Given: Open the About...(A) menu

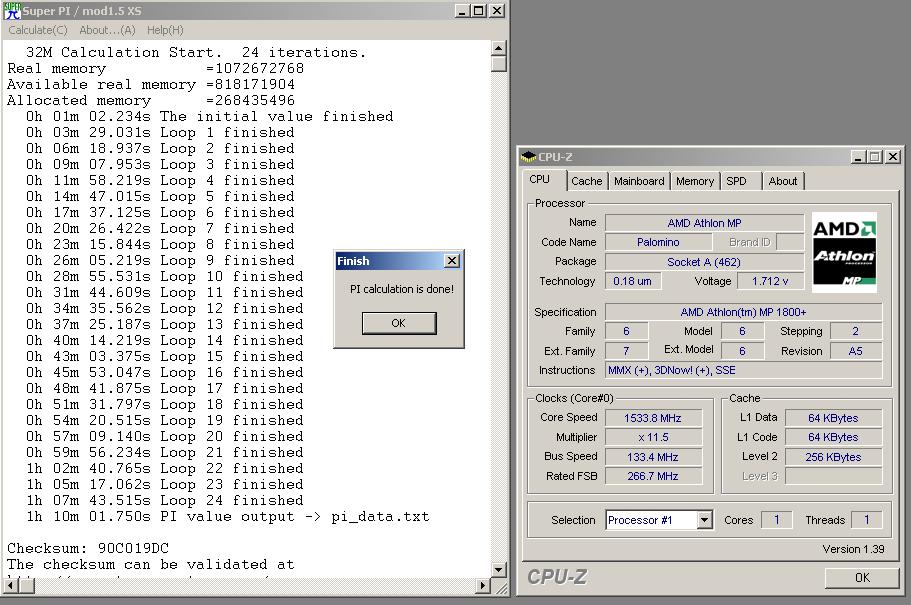Looking at the screenshot, I should (107, 30).
